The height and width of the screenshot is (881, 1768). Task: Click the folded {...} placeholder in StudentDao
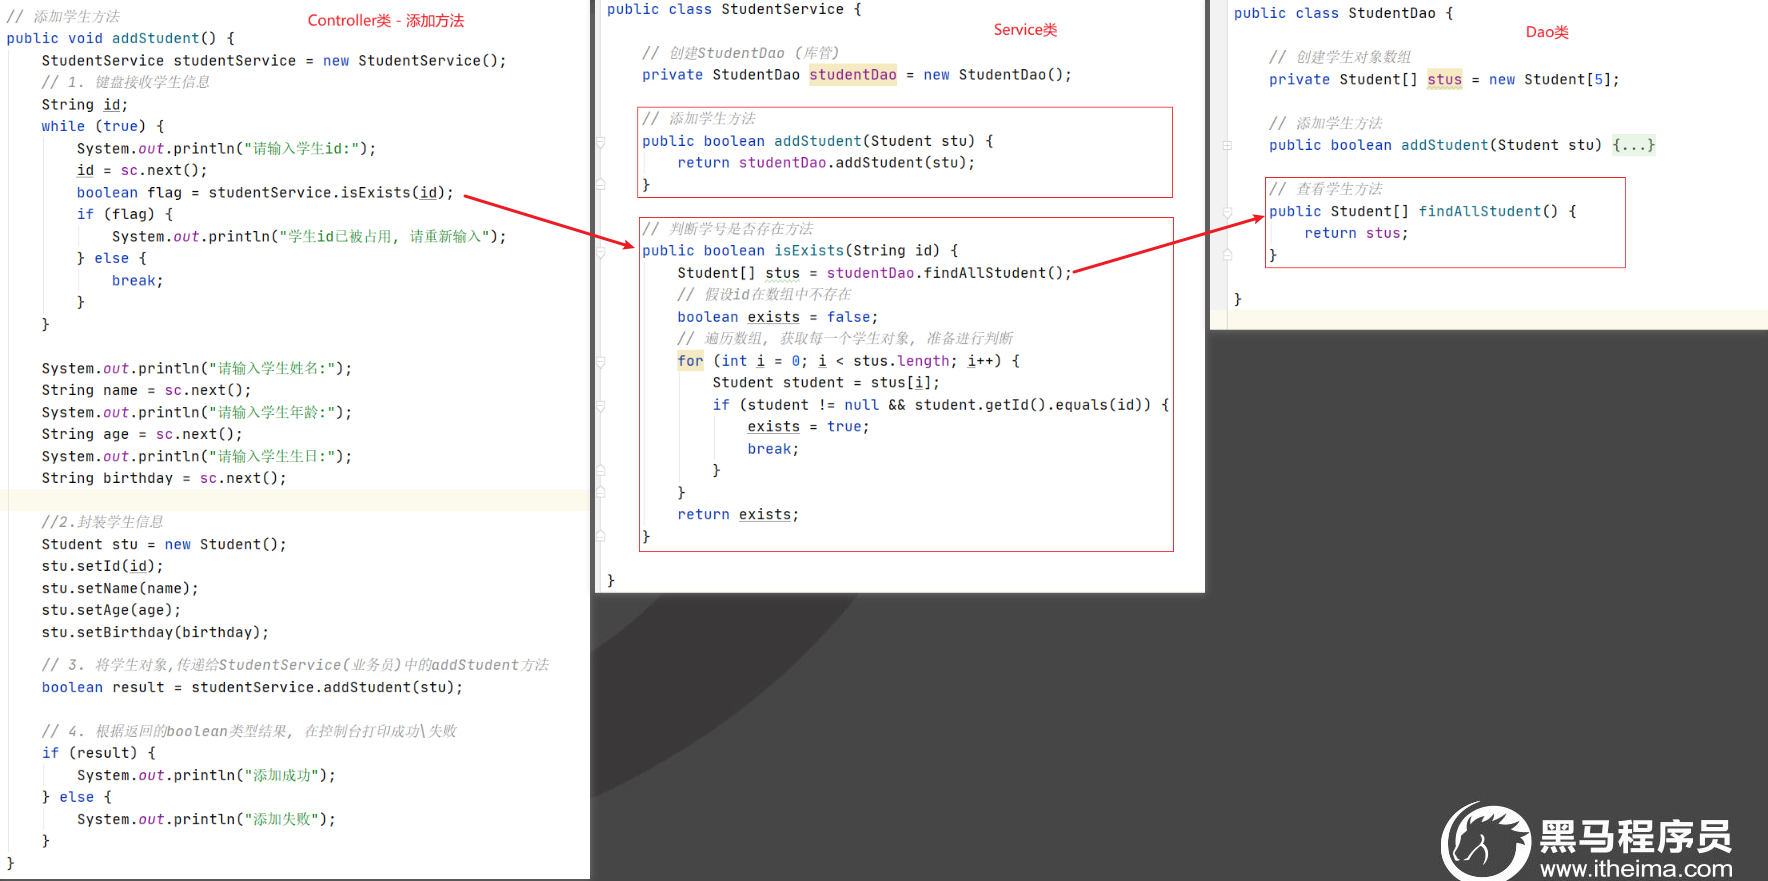[1634, 146]
